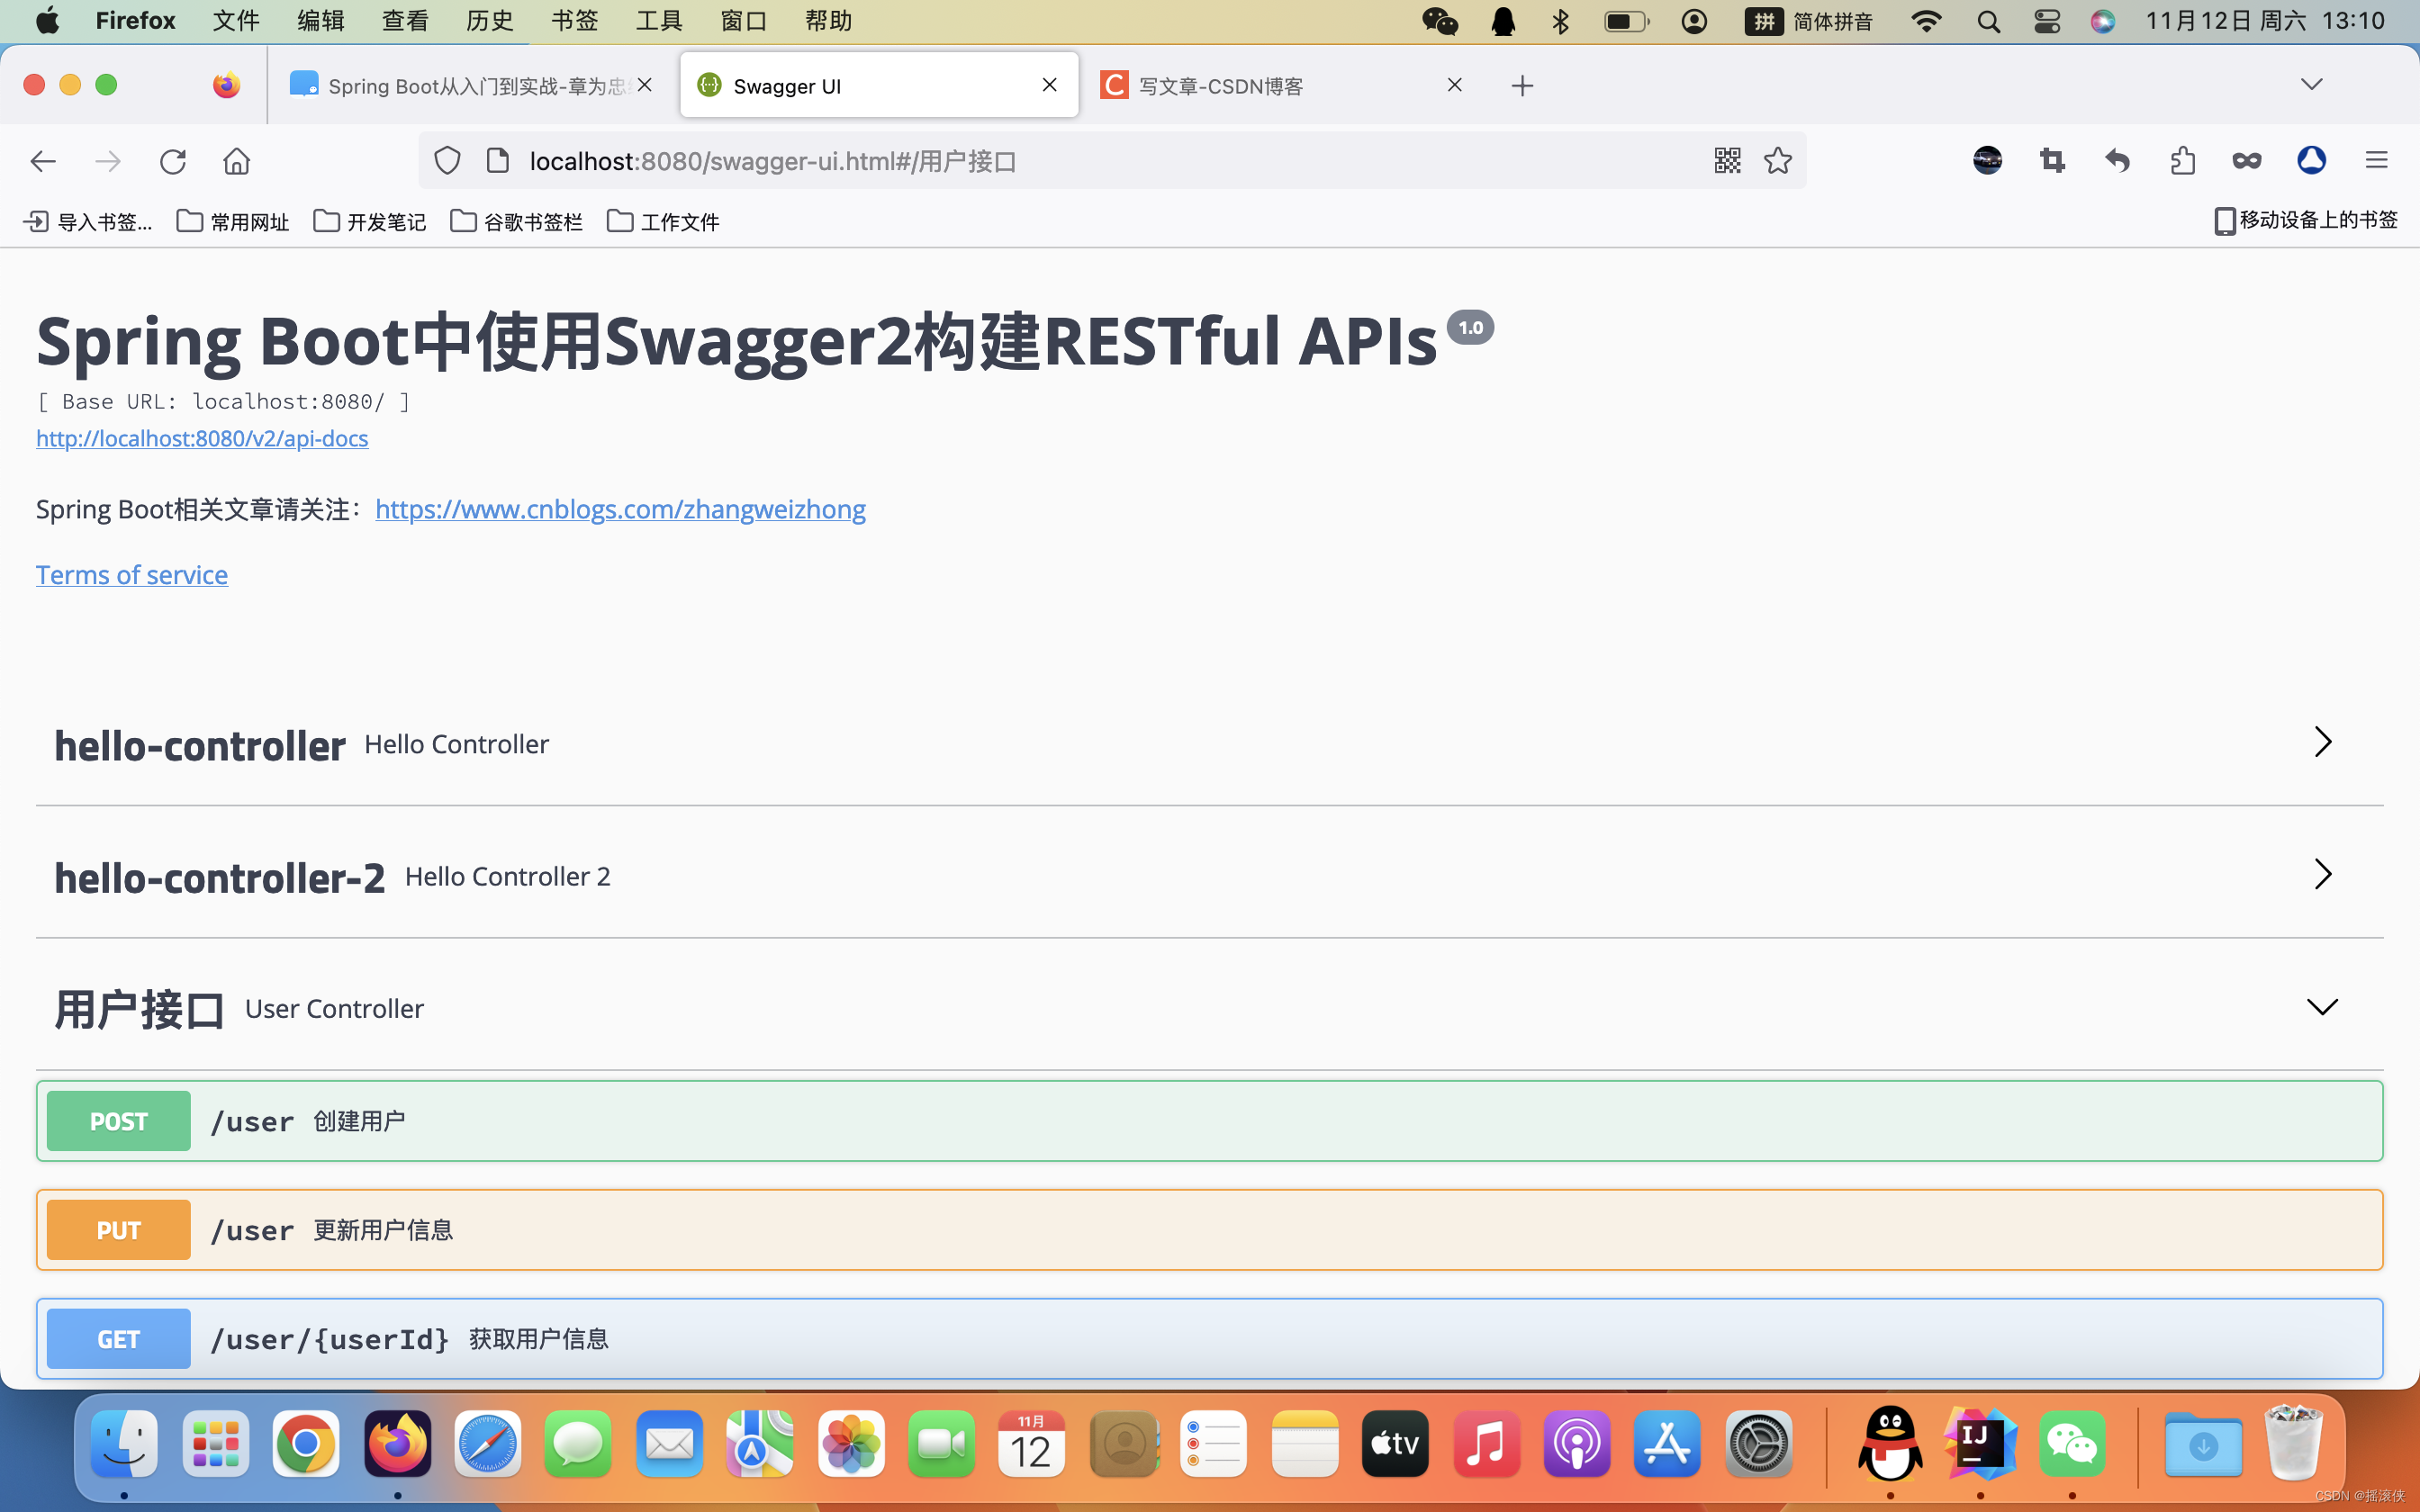Click the Firefox reload page icon
2420x1512 pixels.
(173, 161)
